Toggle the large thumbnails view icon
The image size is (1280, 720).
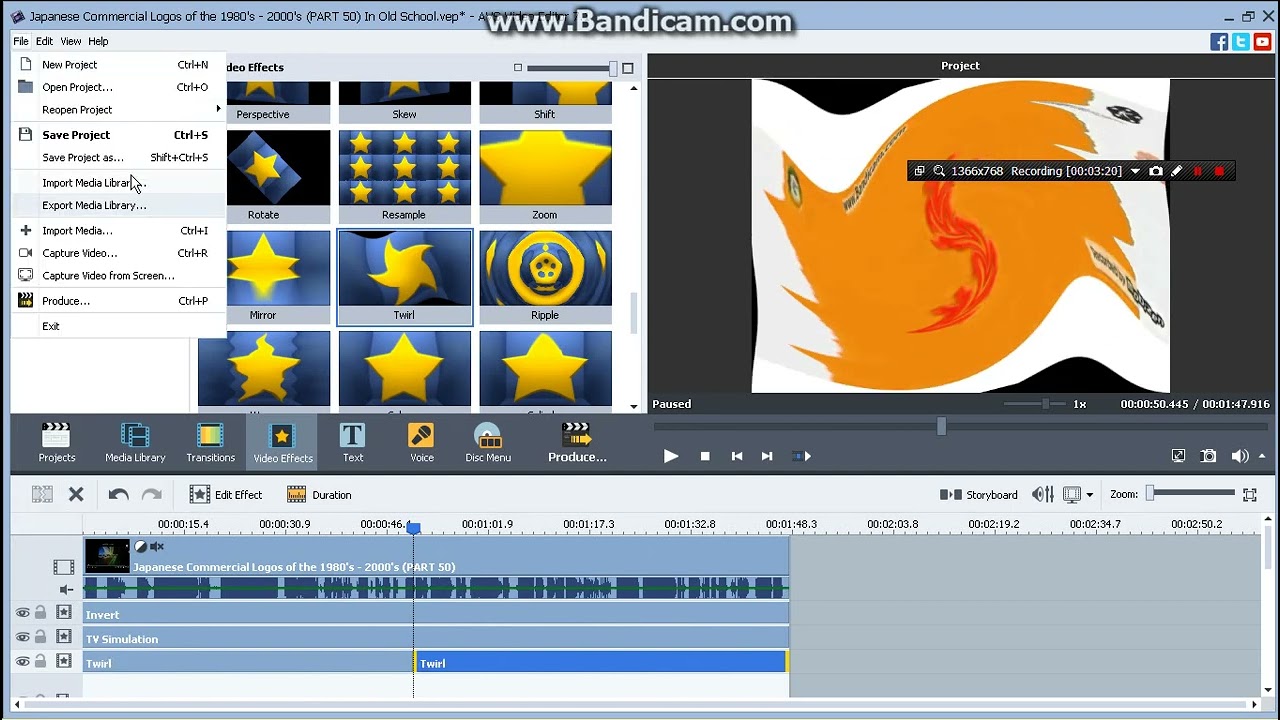point(628,68)
